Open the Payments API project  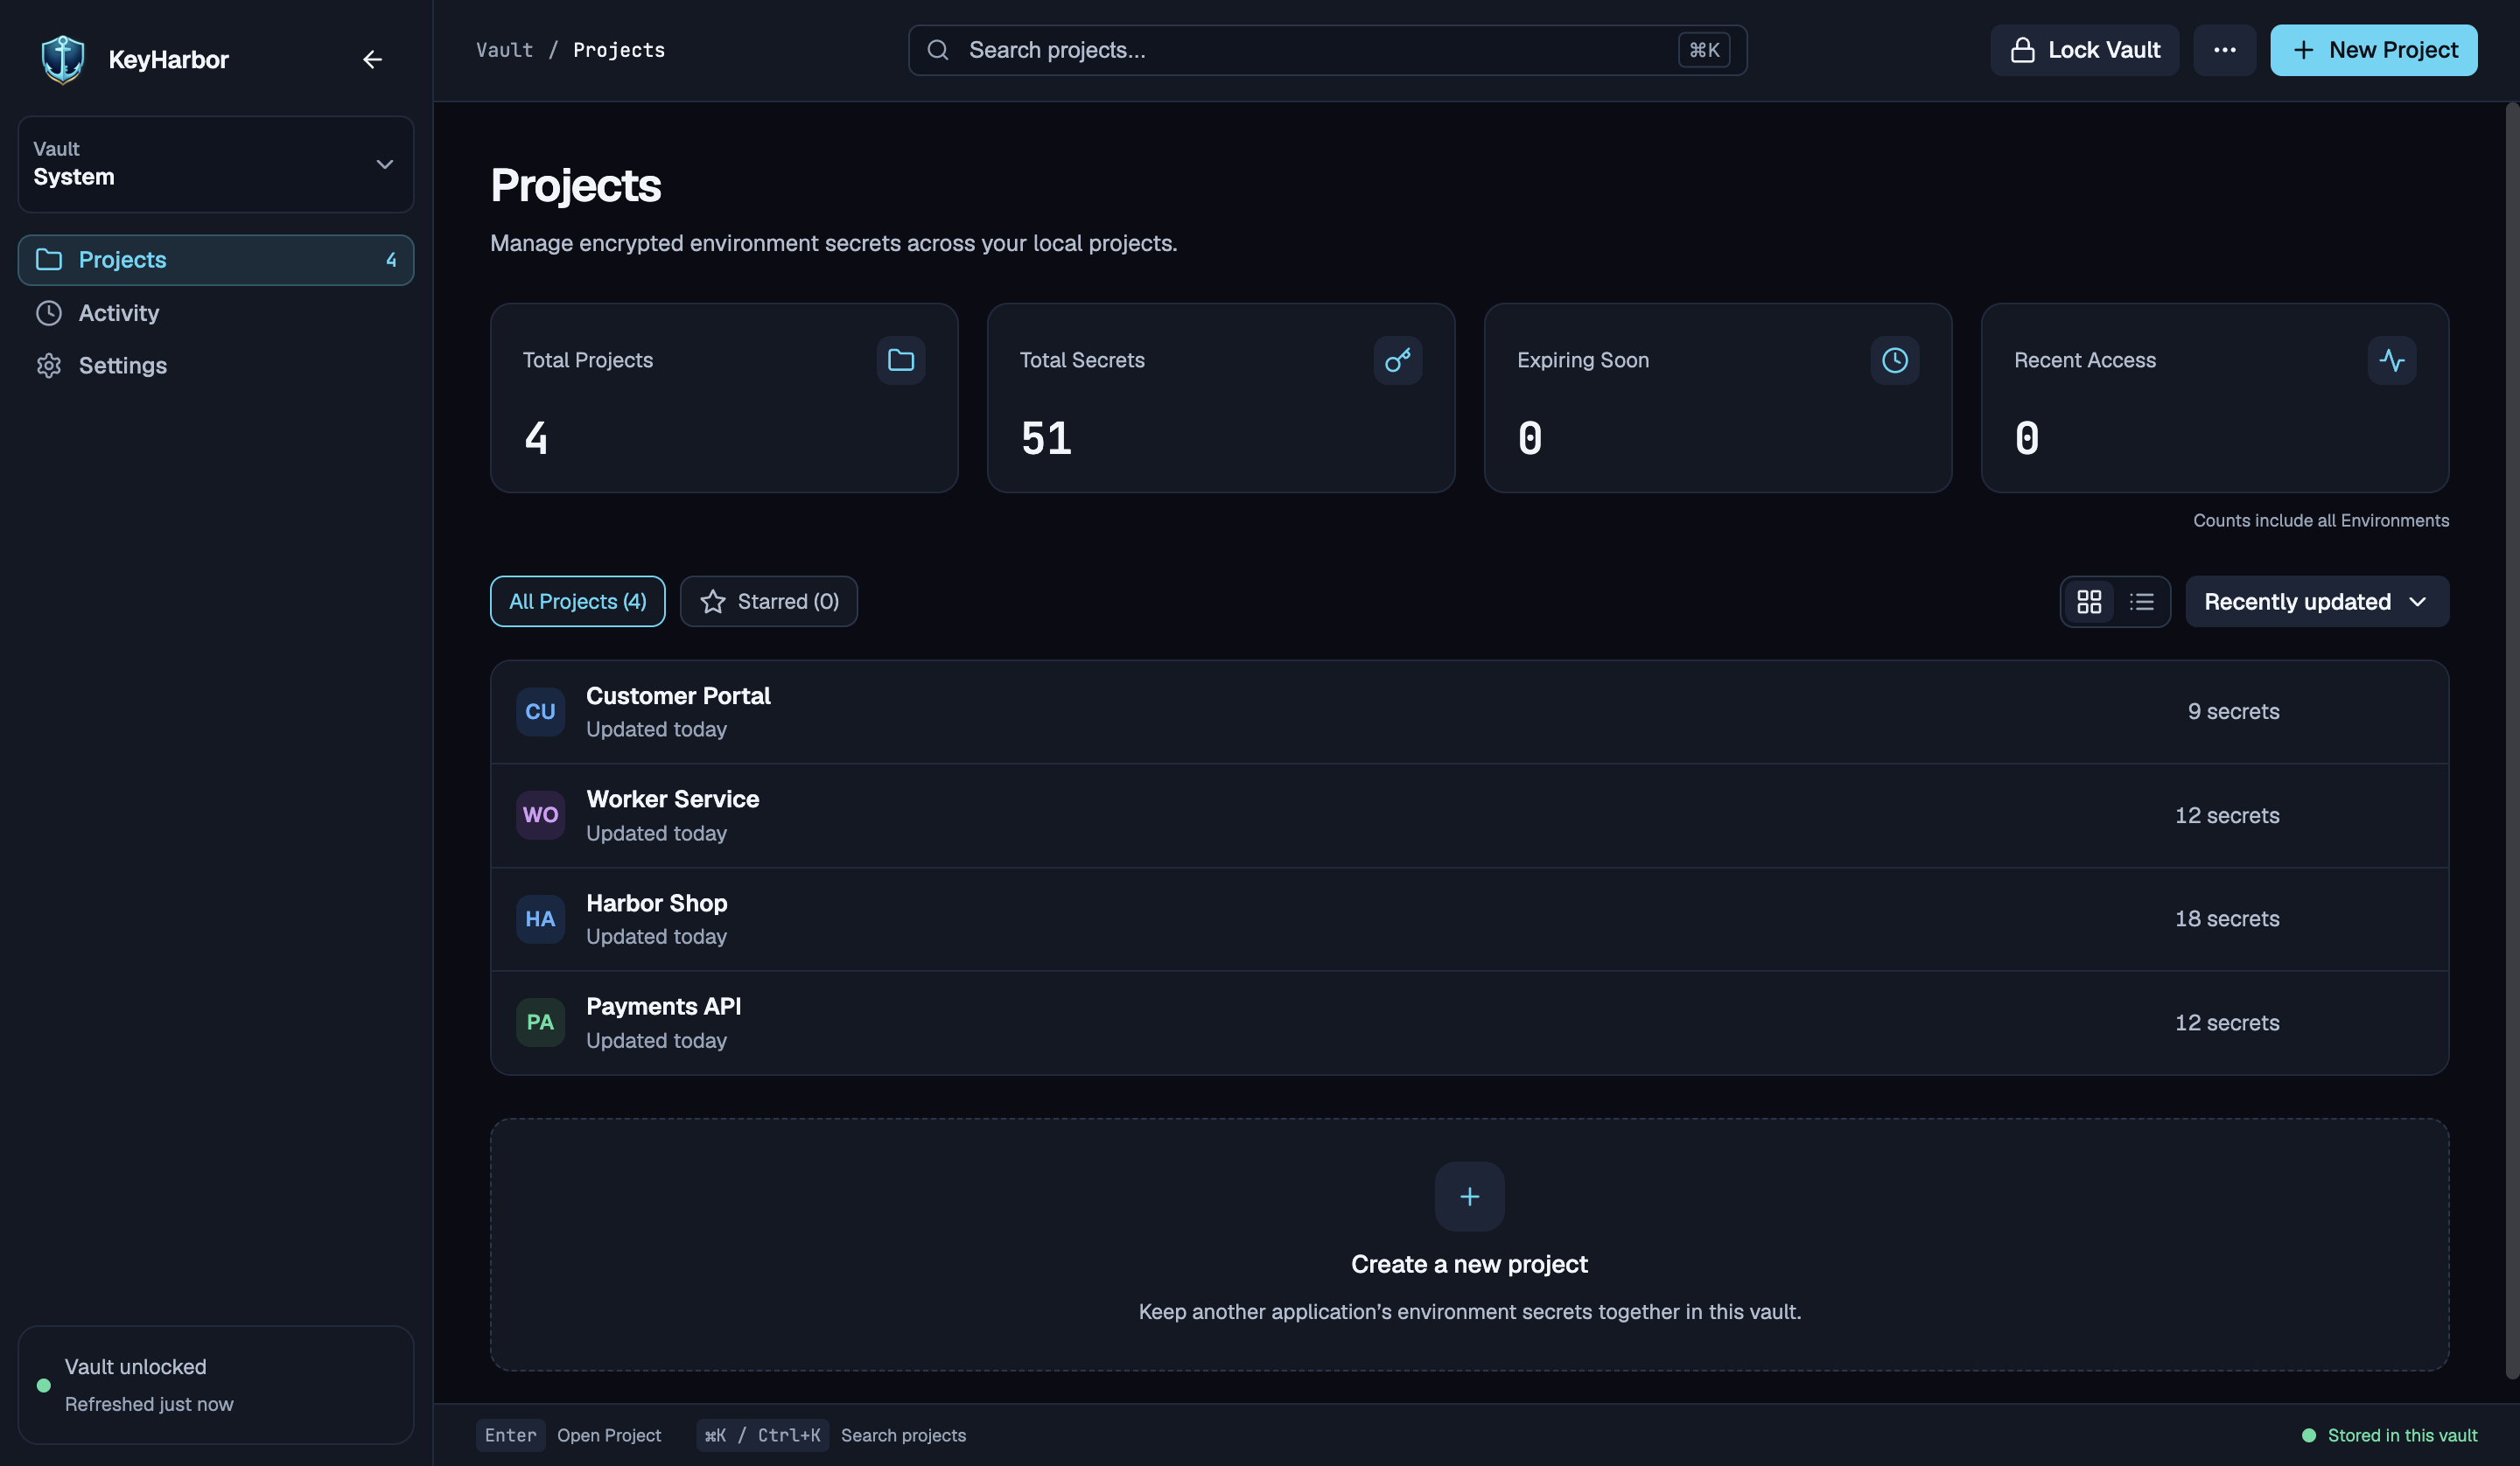pos(1469,1022)
